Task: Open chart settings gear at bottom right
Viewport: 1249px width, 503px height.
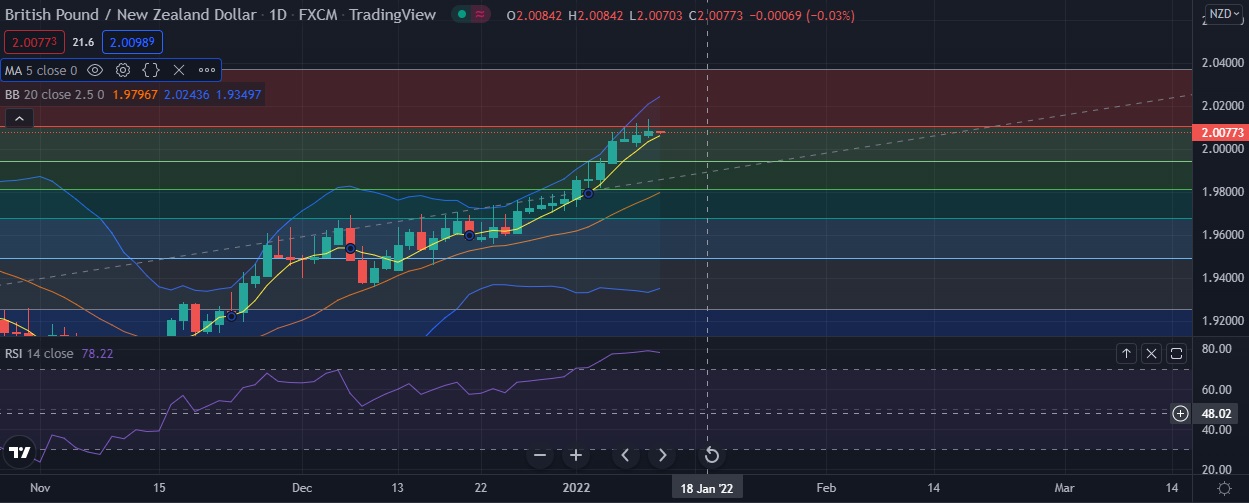Action: pyautogui.click(x=1223, y=487)
